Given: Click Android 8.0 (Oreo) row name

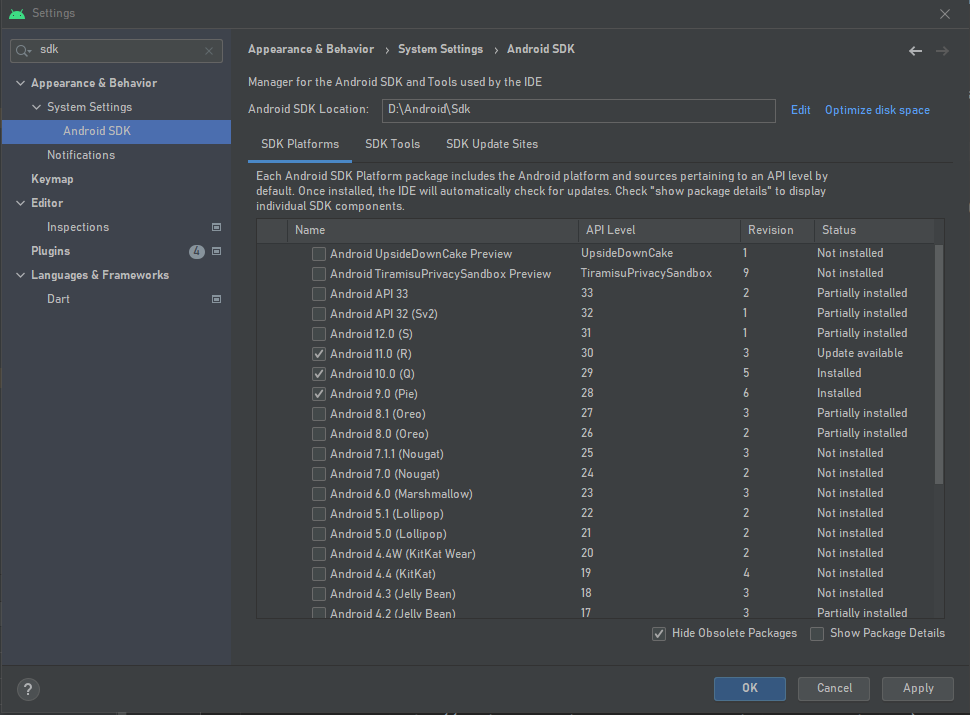Looking at the screenshot, I should [x=379, y=434].
